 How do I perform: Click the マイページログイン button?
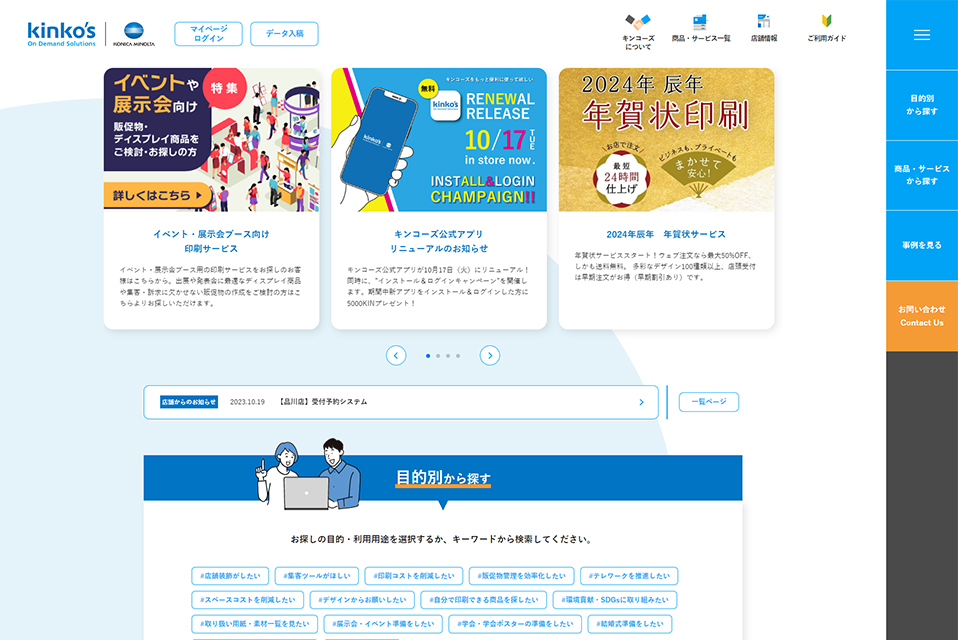208,34
